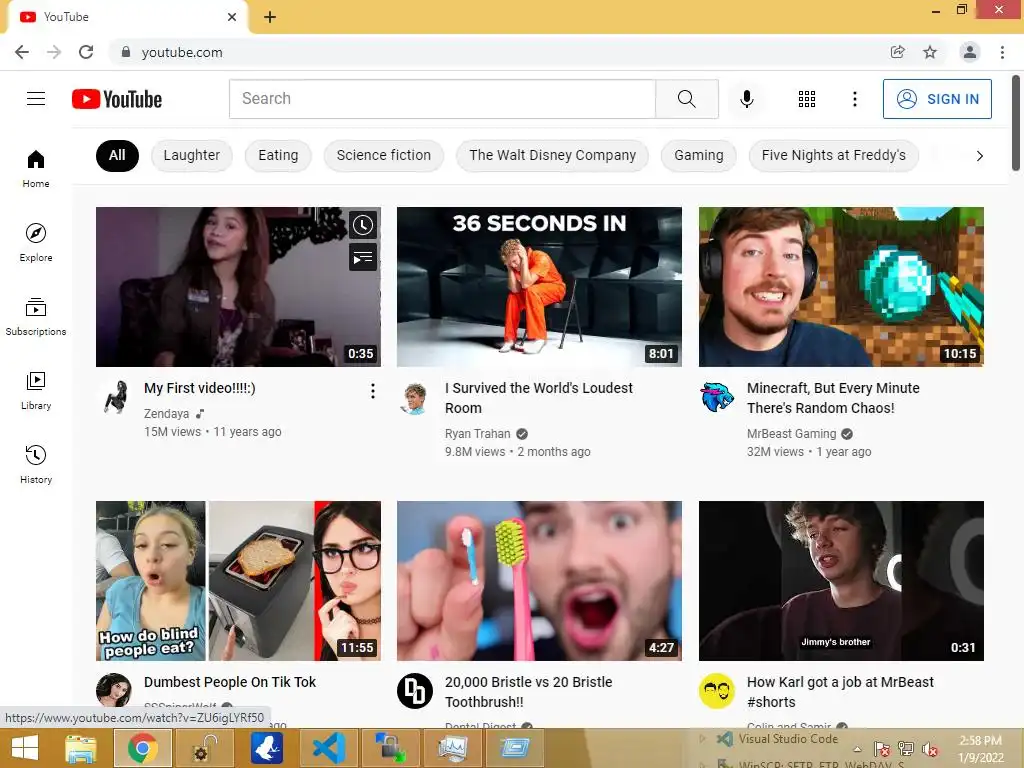
Task: Add Zendaya video to Watch later
Action: (x=362, y=225)
